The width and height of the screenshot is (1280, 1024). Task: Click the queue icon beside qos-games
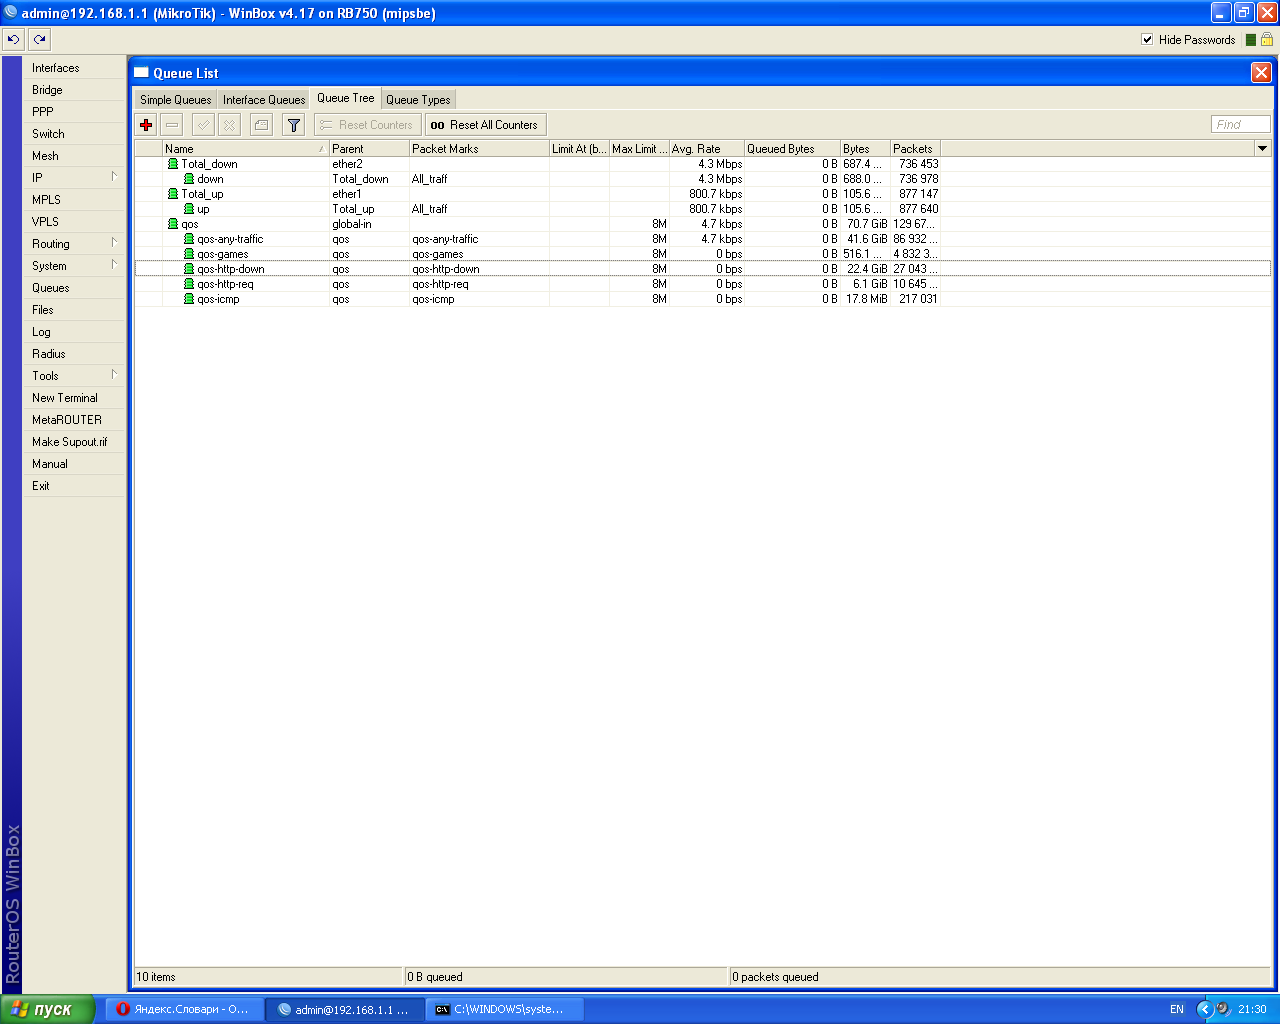click(x=189, y=254)
